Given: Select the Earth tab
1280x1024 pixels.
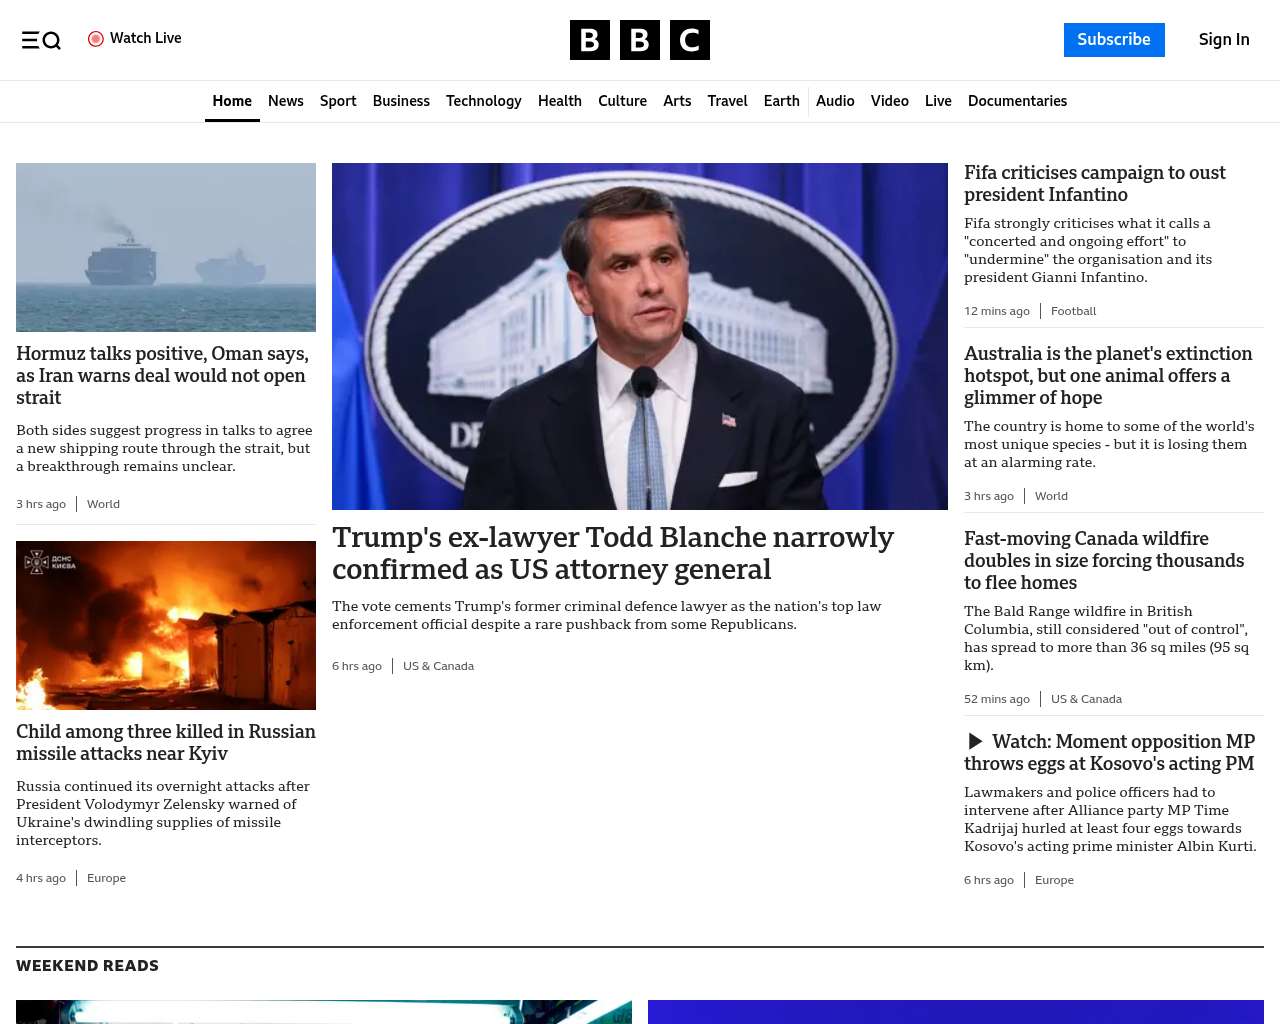Looking at the screenshot, I should coord(781,101).
